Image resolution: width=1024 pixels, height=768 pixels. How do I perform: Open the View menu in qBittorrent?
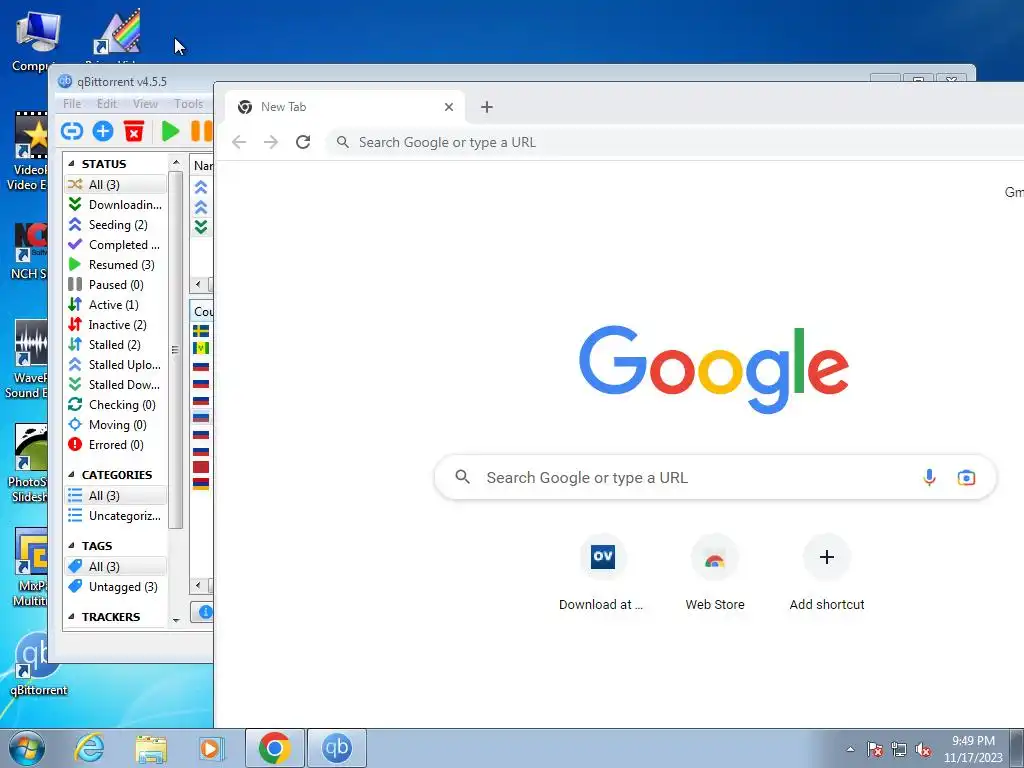click(x=145, y=104)
